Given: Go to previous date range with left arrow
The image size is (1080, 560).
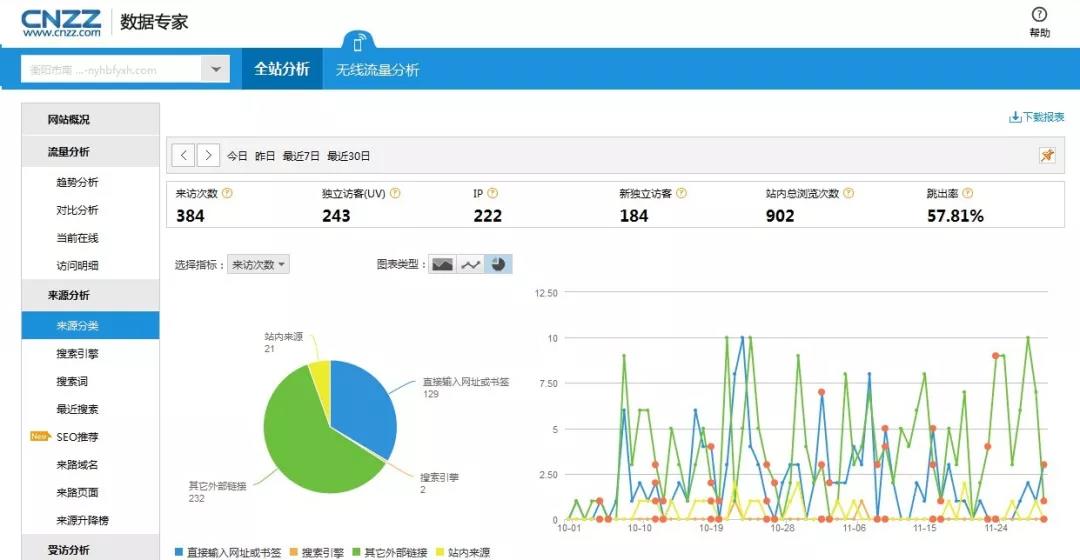Looking at the screenshot, I should tap(183, 155).
